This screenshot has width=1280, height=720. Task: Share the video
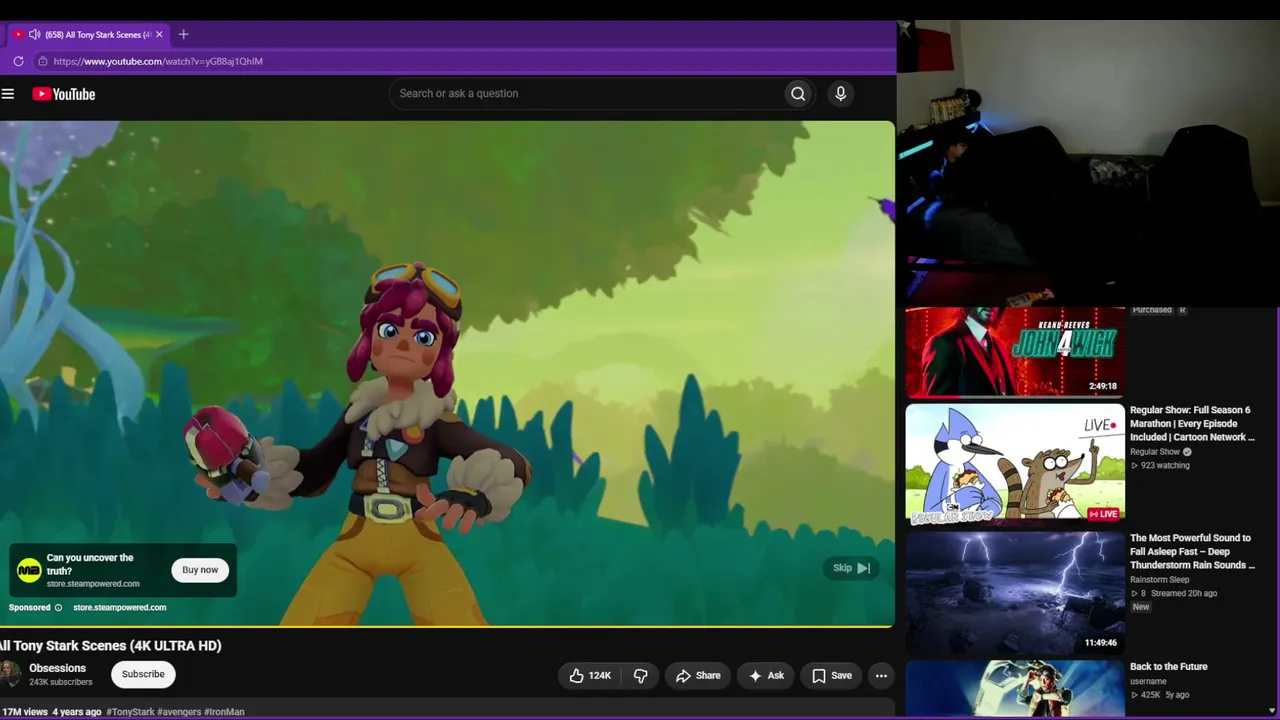698,676
